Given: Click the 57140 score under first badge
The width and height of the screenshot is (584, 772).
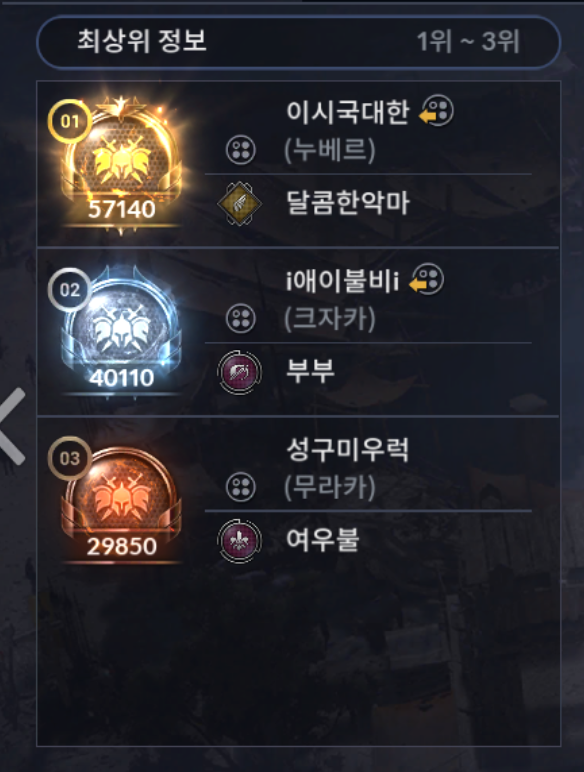Looking at the screenshot, I should (122, 209).
